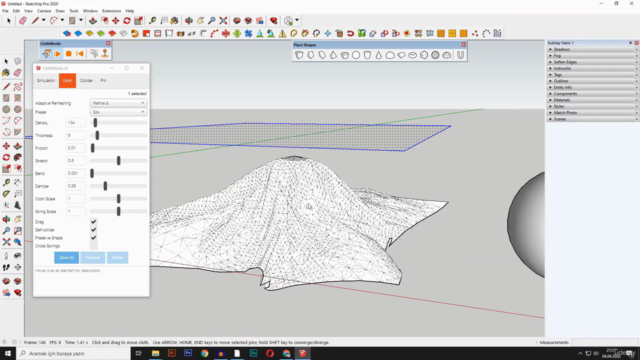This screenshot has width=640, height=360.
Task: Click the Cloth Scale slider handle
Action: pyautogui.click(x=119, y=199)
